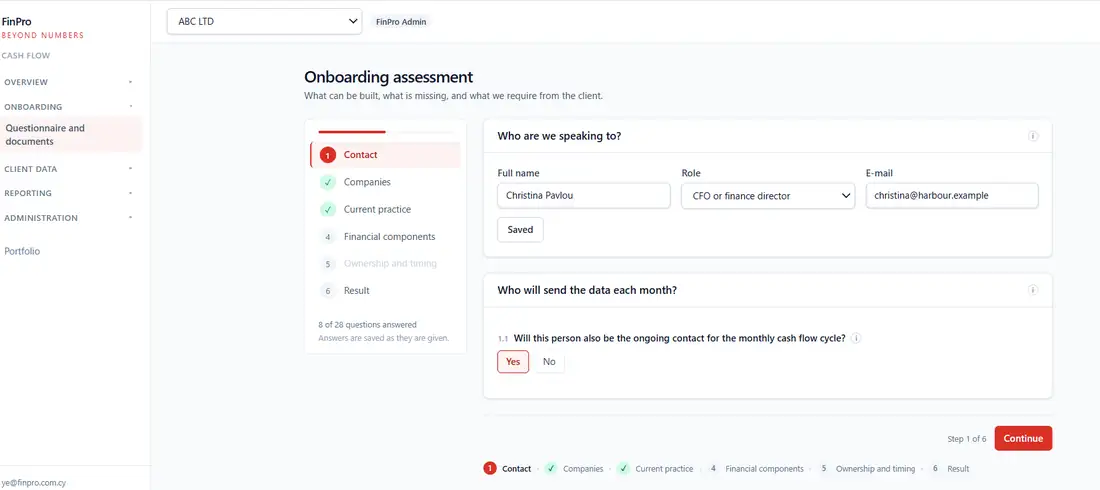Edit the E-mail field
Screen dimensions: 1100x490
tap(952, 196)
